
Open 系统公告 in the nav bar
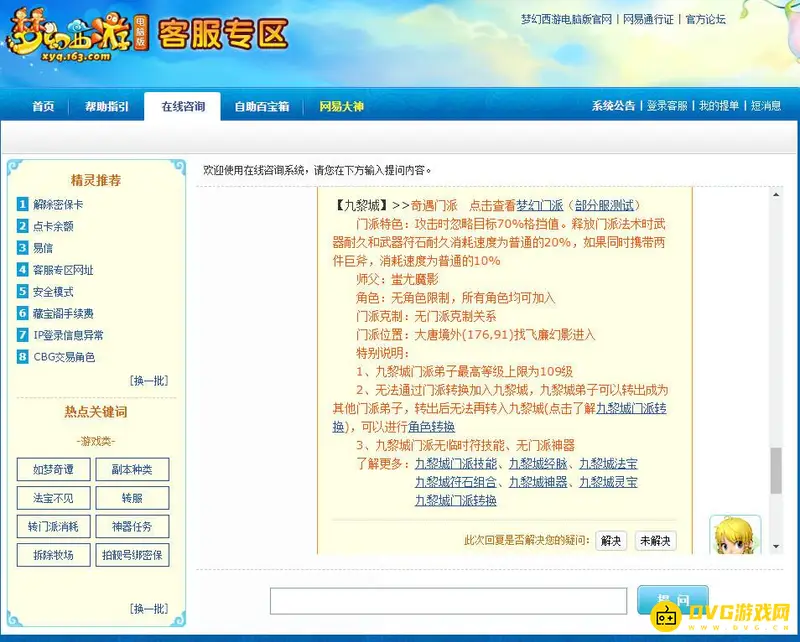[613, 106]
